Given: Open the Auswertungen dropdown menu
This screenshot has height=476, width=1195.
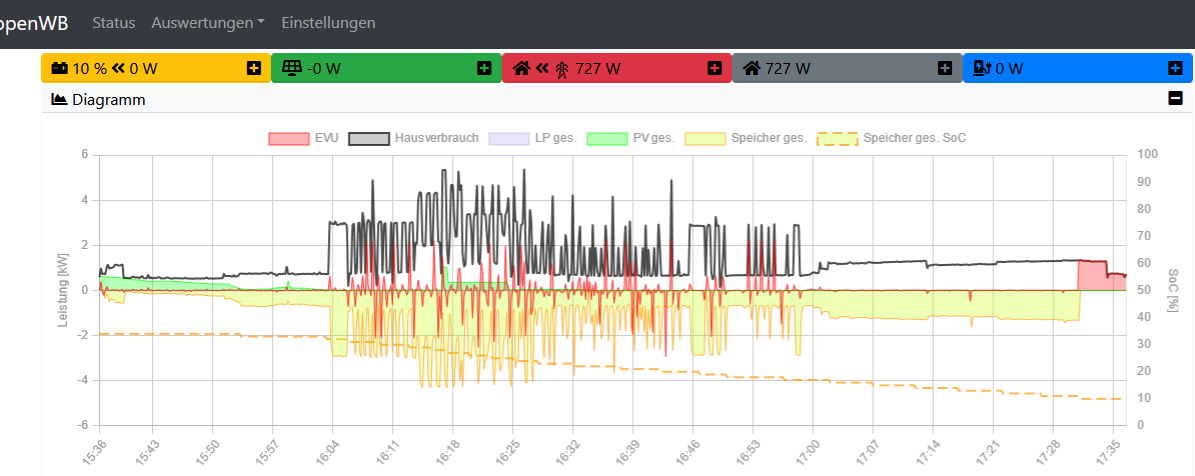Looking at the screenshot, I should (x=208, y=22).
